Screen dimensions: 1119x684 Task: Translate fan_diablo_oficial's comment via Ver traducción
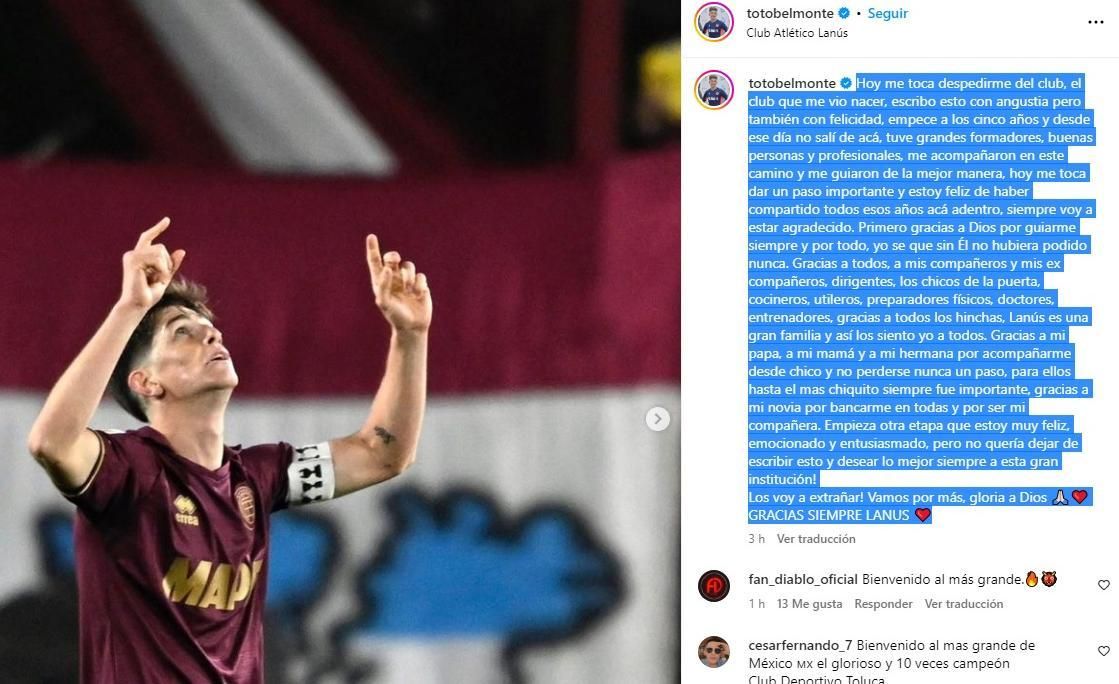963,603
